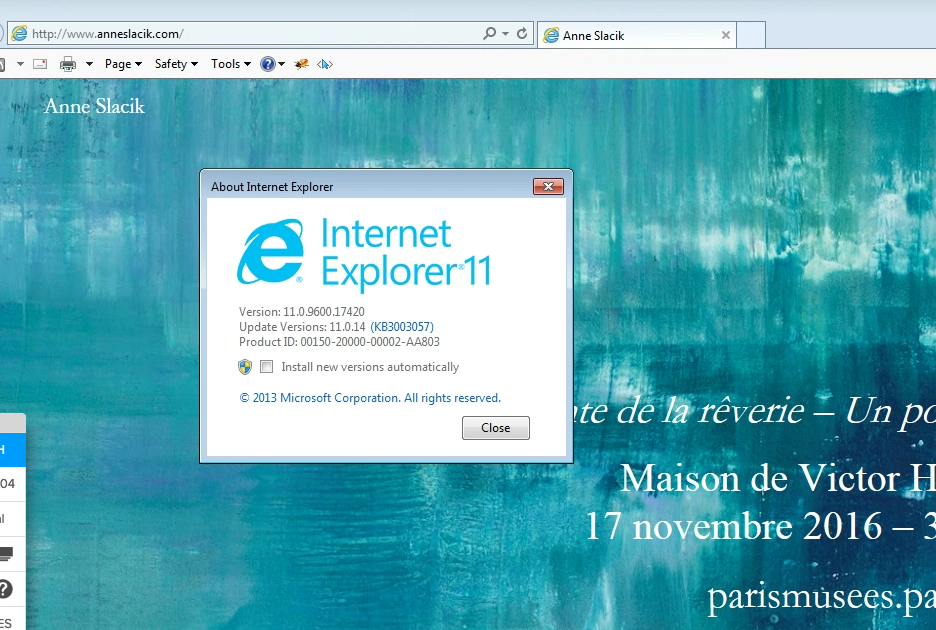
Task: Click the read mail envelope icon
Action: coord(40,64)
